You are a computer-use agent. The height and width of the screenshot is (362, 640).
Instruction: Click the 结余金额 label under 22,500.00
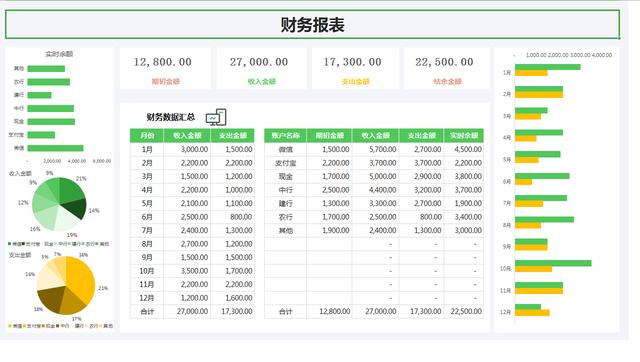click(x=447, y=81)
